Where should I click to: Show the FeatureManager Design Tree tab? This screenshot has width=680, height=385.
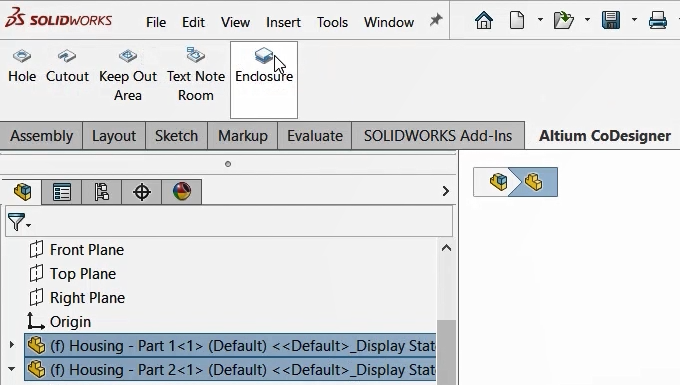22,192
